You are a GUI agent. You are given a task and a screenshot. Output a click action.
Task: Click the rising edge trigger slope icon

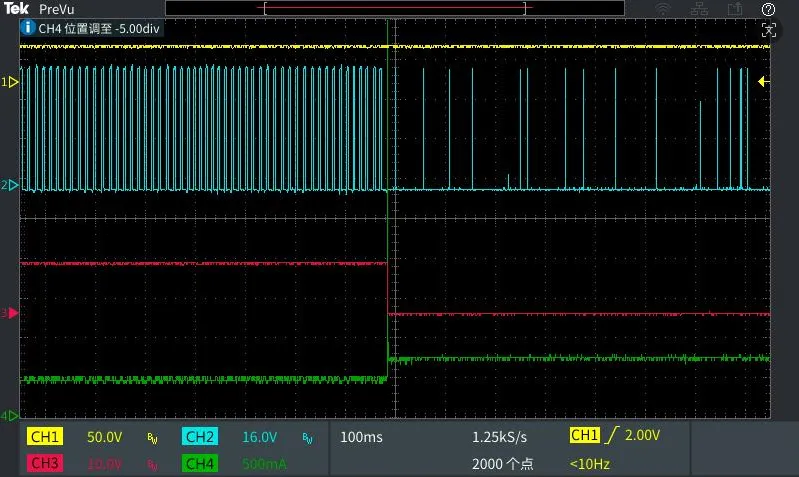click(611, 435)
